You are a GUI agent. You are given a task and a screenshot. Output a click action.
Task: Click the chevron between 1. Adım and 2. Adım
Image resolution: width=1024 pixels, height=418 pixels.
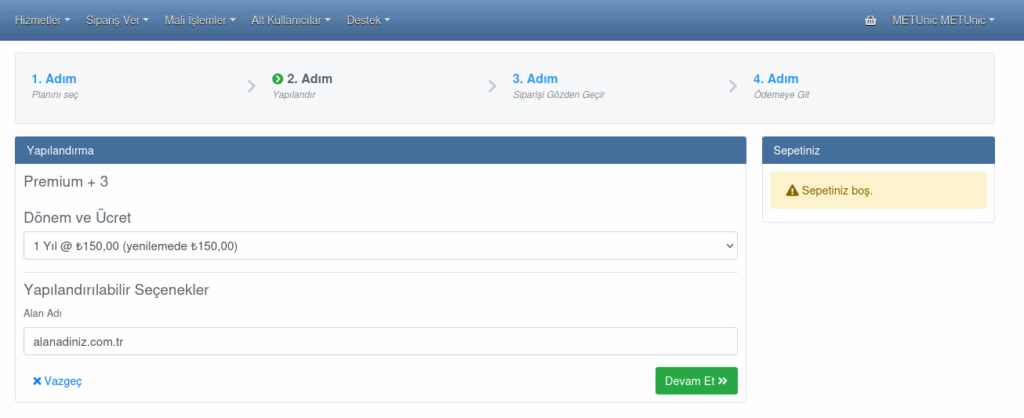(x=252, y=86)
